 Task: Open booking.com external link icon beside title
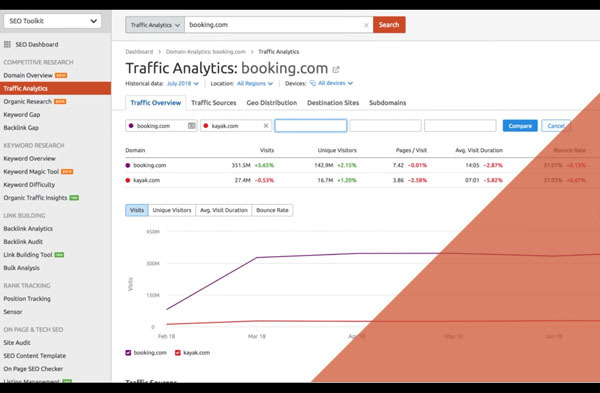tap(336, 69)
